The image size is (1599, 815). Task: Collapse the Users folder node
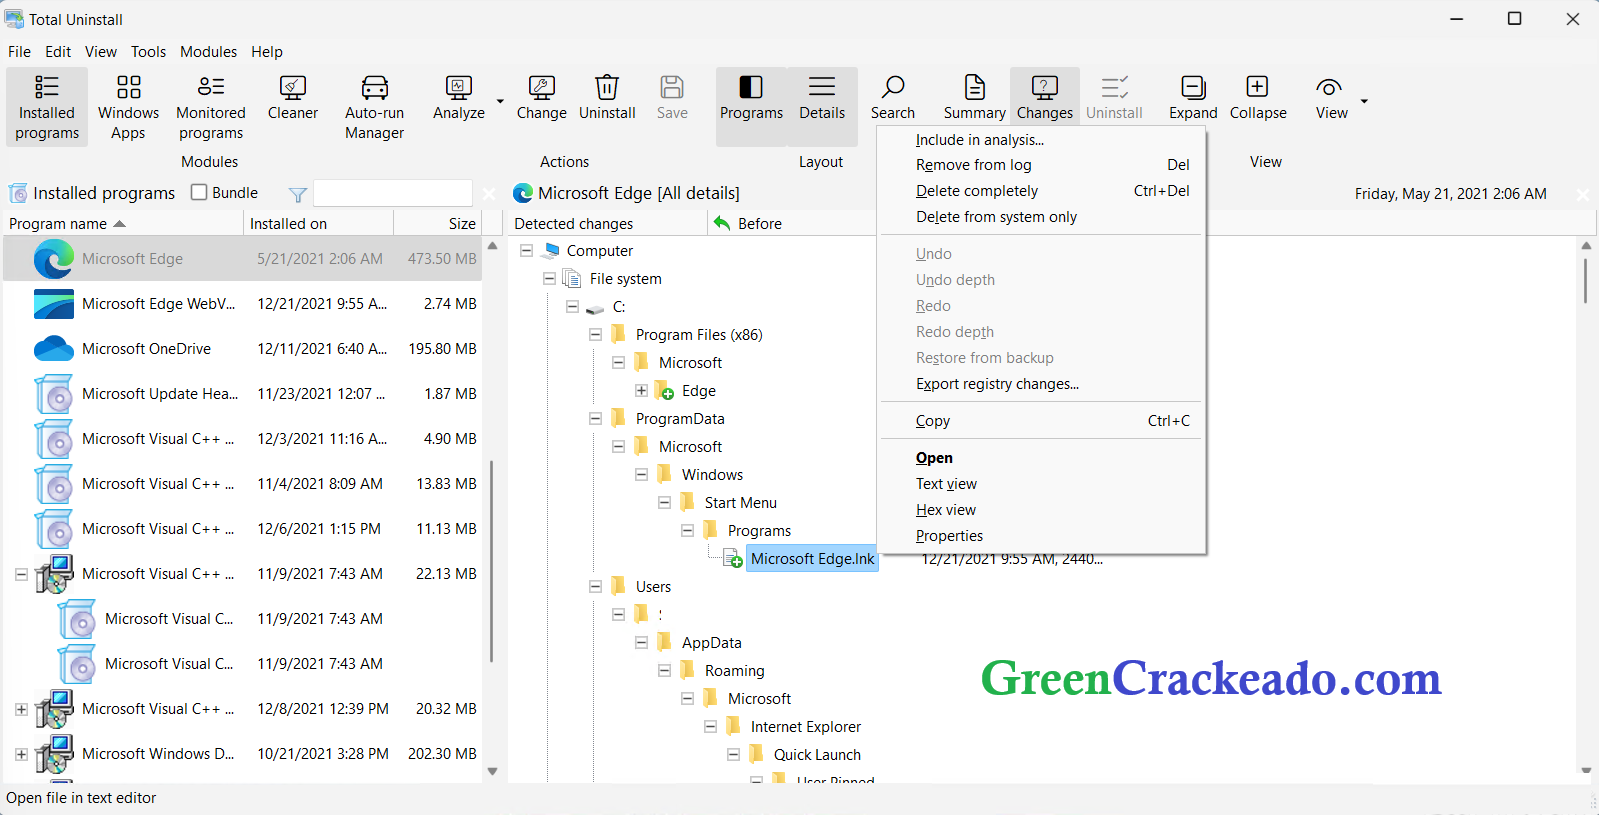tap(595, 587)
